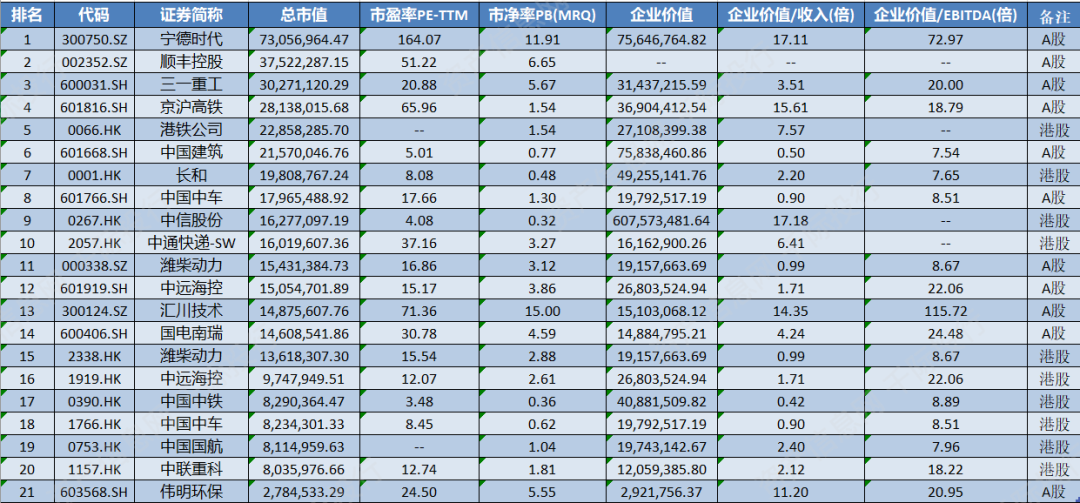Click the 京沪高铁 name cell
The height and width of the screenshot is (503, 1080).
pos(191,107)
